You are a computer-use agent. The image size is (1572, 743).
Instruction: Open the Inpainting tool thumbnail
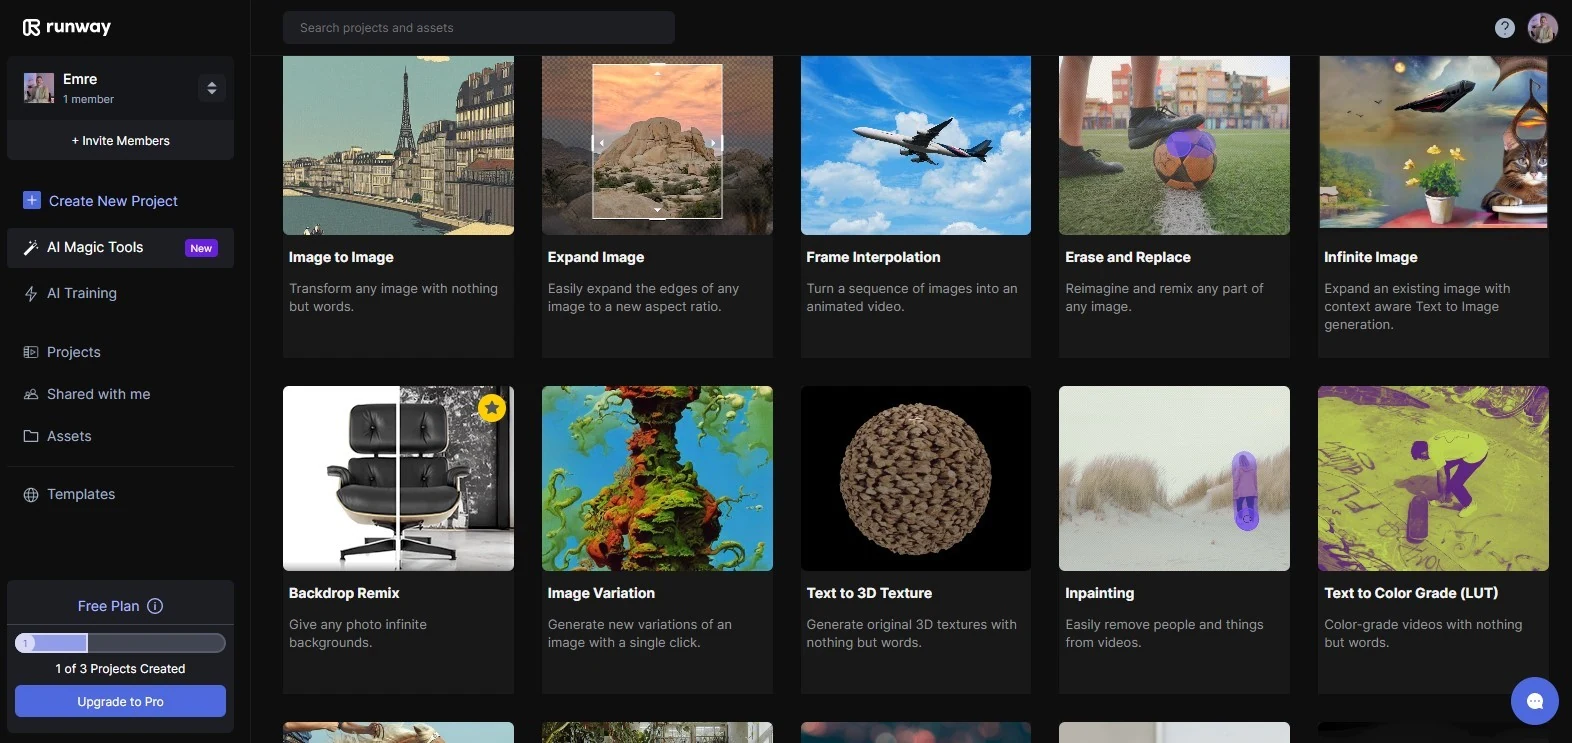click(x=1174, y=478)
